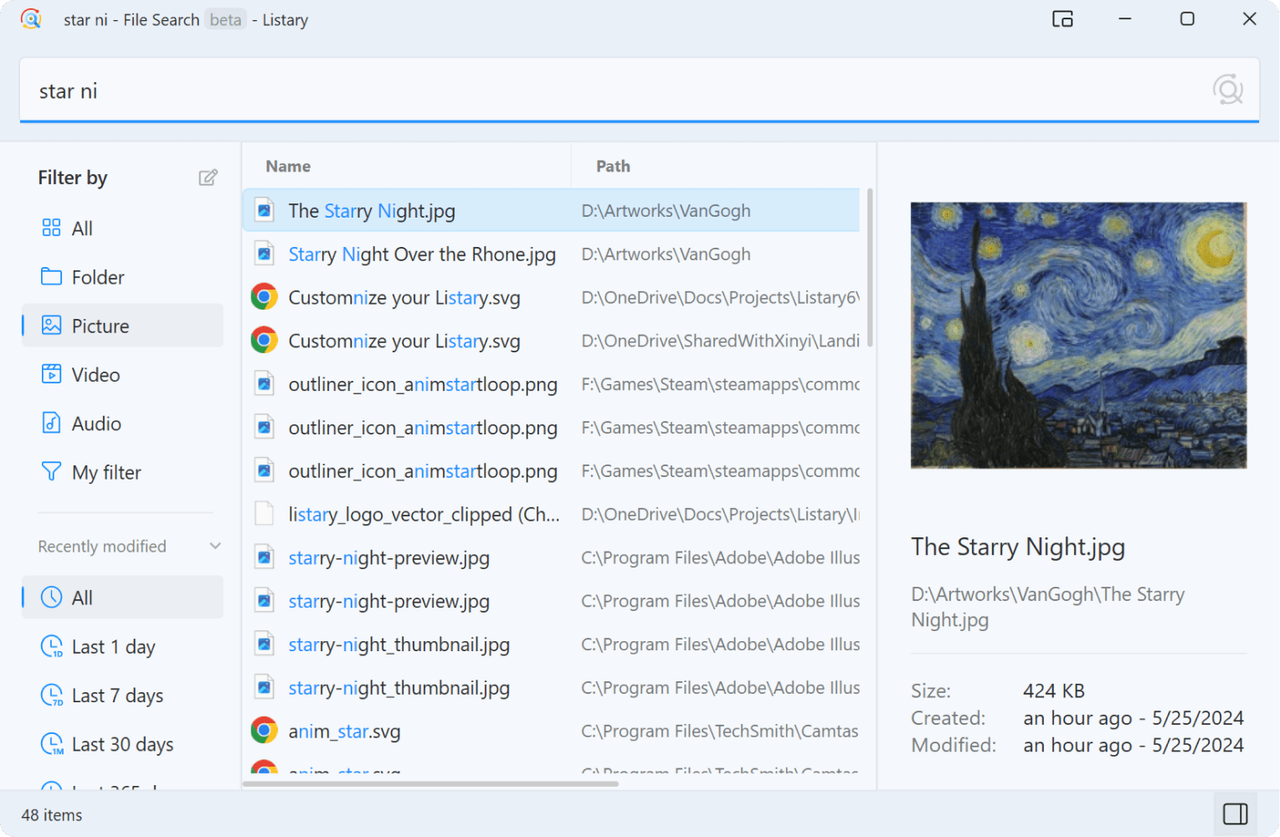Show All recently modified times
1280x837 pixels.
click(x=122, y=598)
